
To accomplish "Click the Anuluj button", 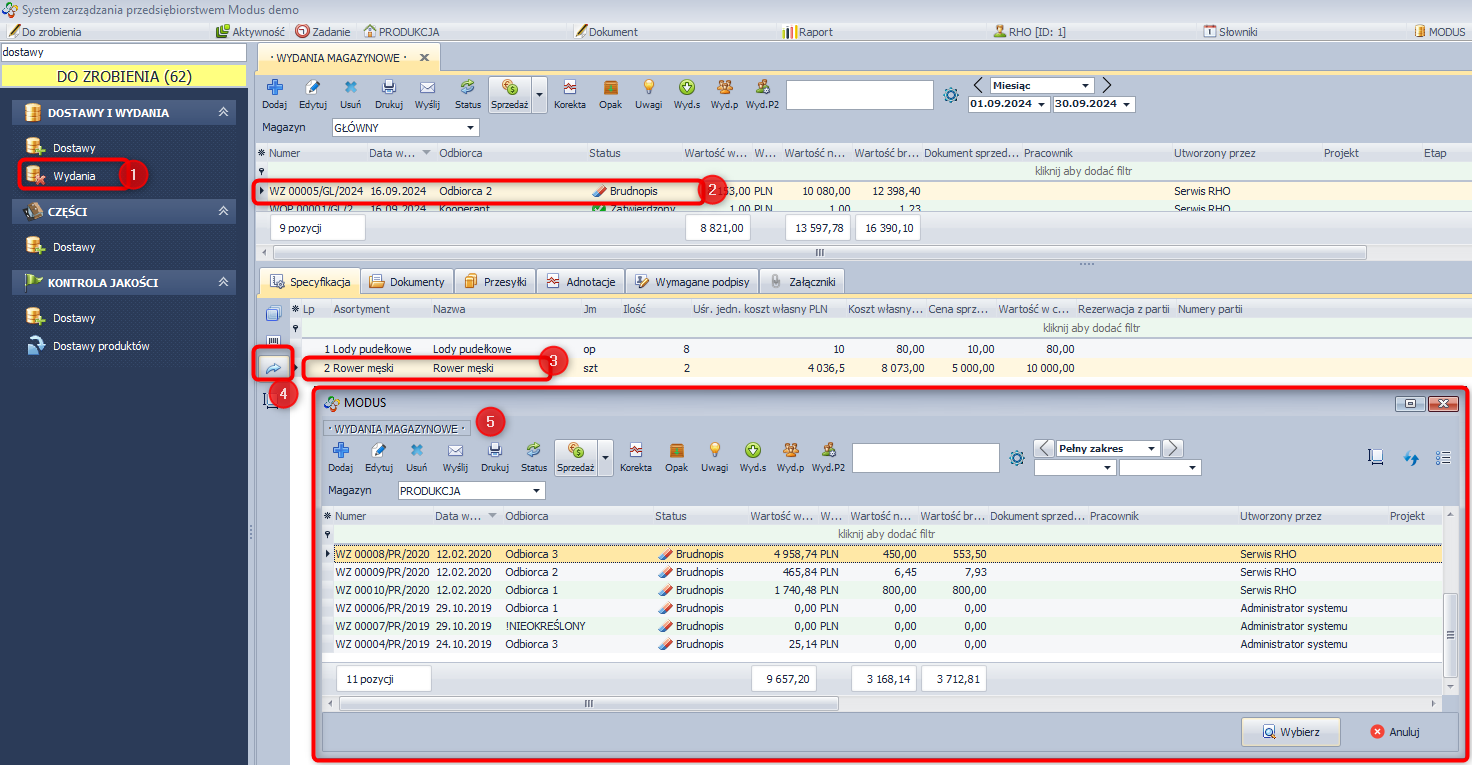I will 1395,732.
